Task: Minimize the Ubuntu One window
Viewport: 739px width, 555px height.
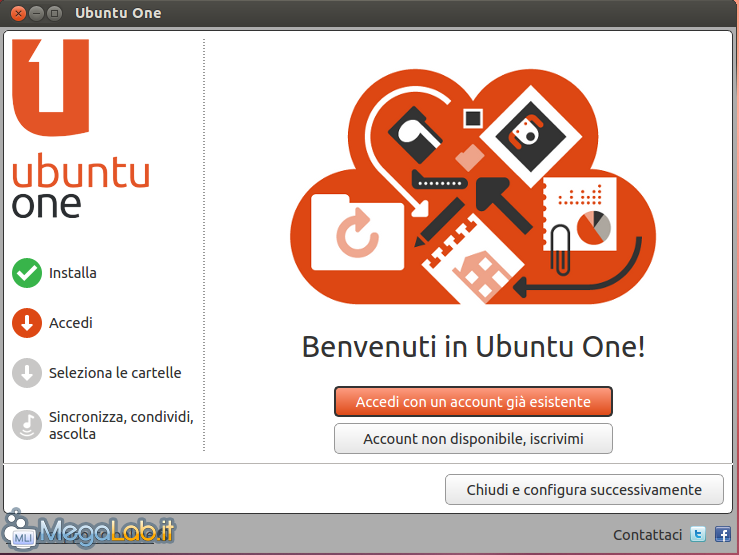Action: (x=36, y=13)
